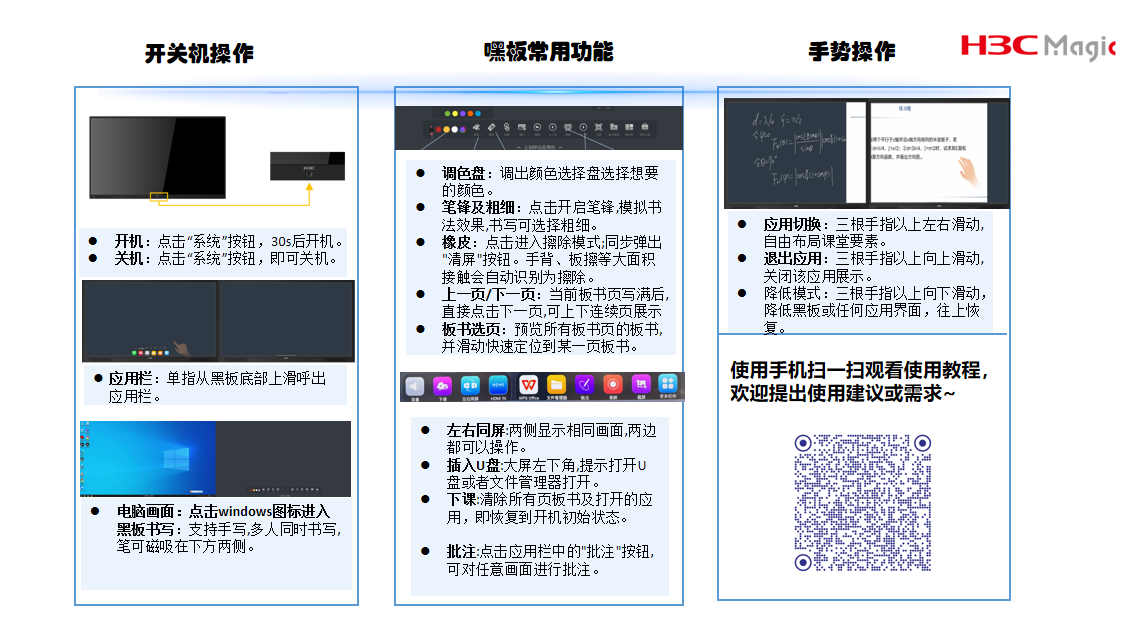Click the 手势操作 heading
The image size is (1139, 624).
tap(851, 52)
